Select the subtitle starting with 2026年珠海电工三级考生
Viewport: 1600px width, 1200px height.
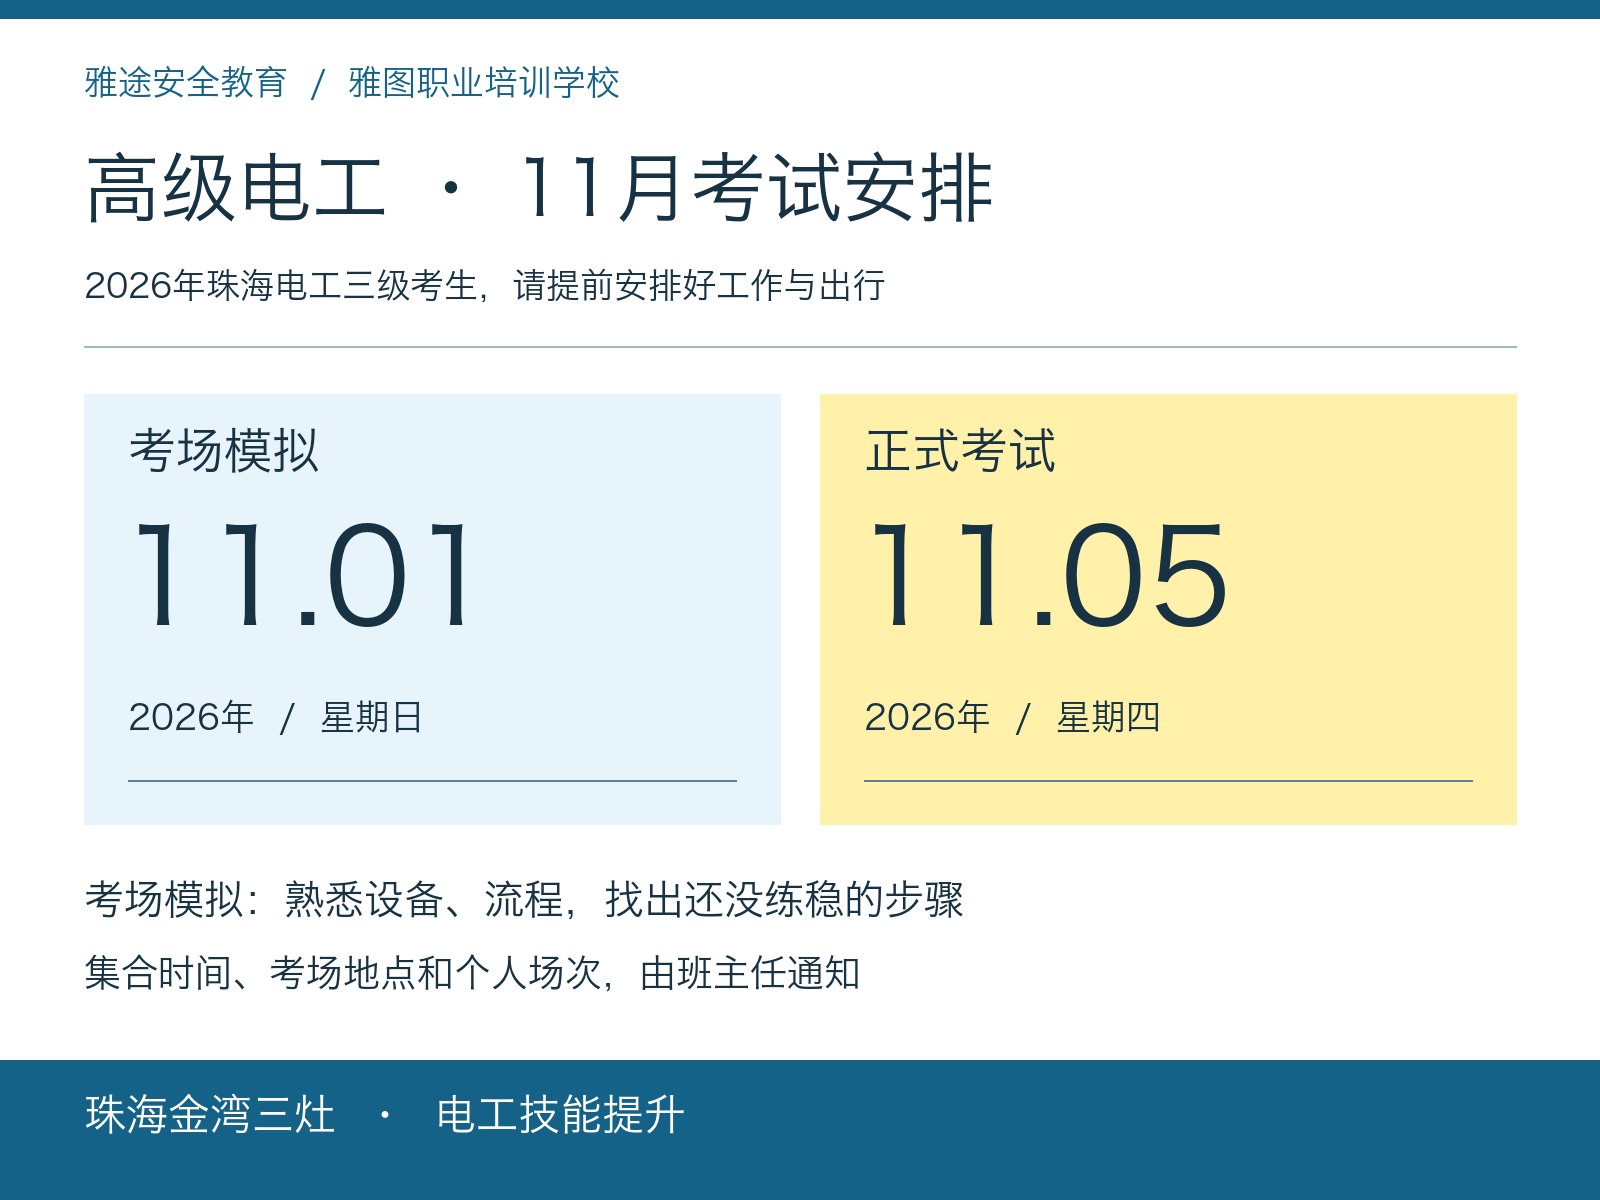pos(485,285)
